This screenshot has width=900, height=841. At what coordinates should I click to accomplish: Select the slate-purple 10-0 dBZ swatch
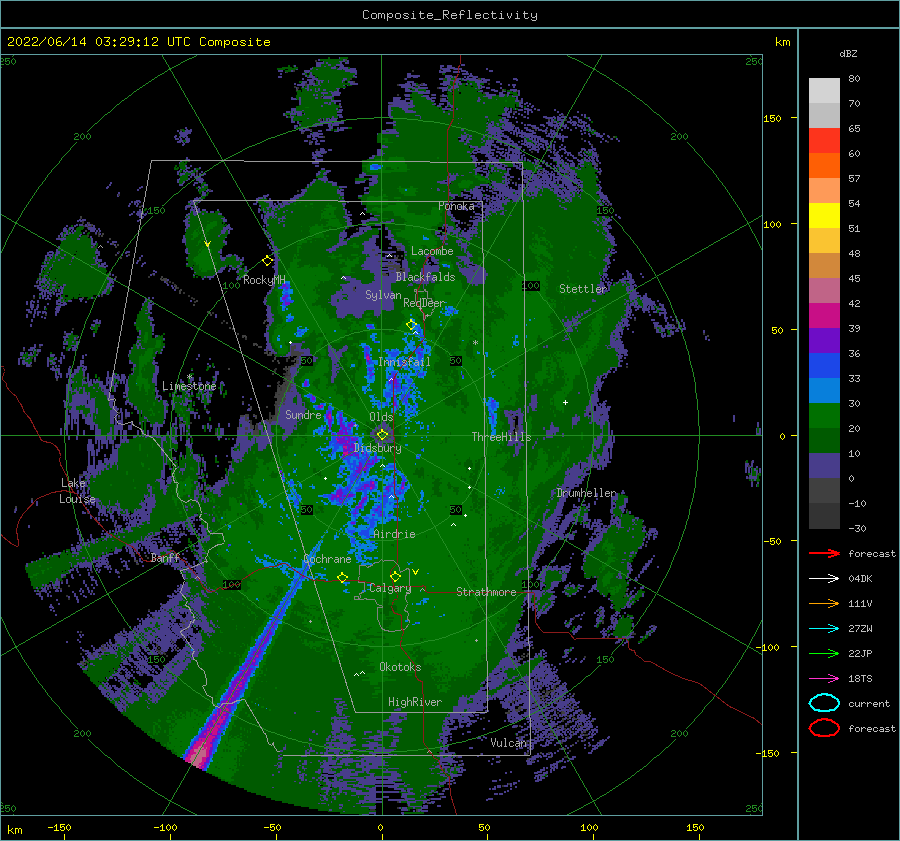pos(824,466)
